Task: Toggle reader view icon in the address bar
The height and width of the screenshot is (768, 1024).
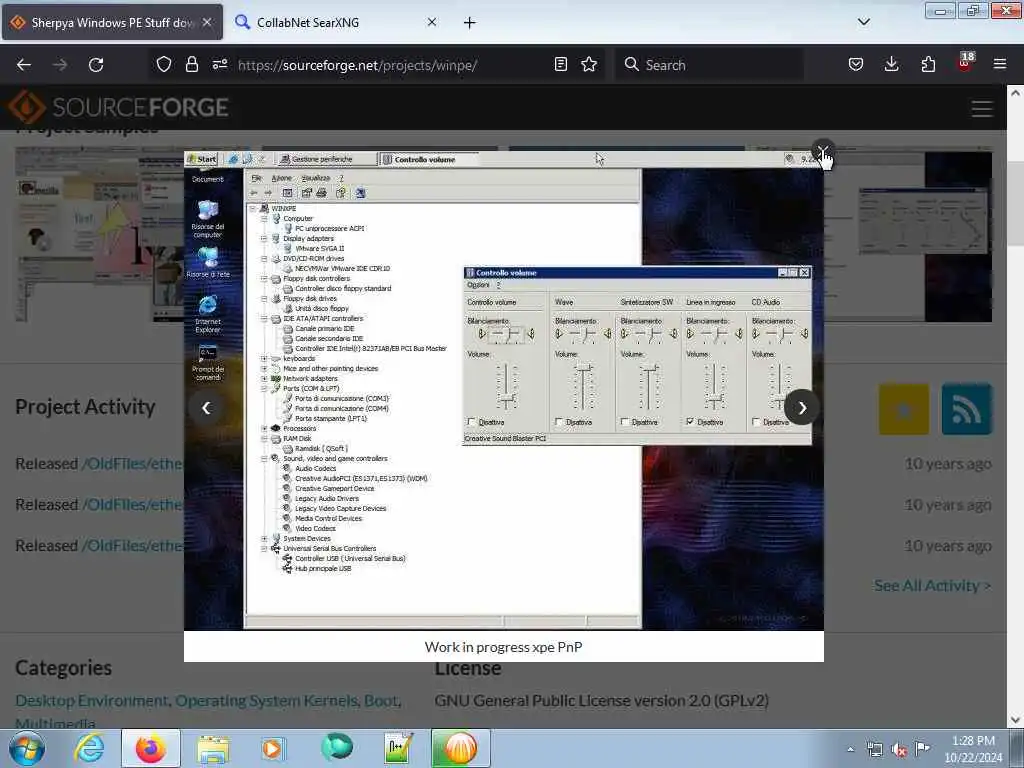Action: point(560,65)
